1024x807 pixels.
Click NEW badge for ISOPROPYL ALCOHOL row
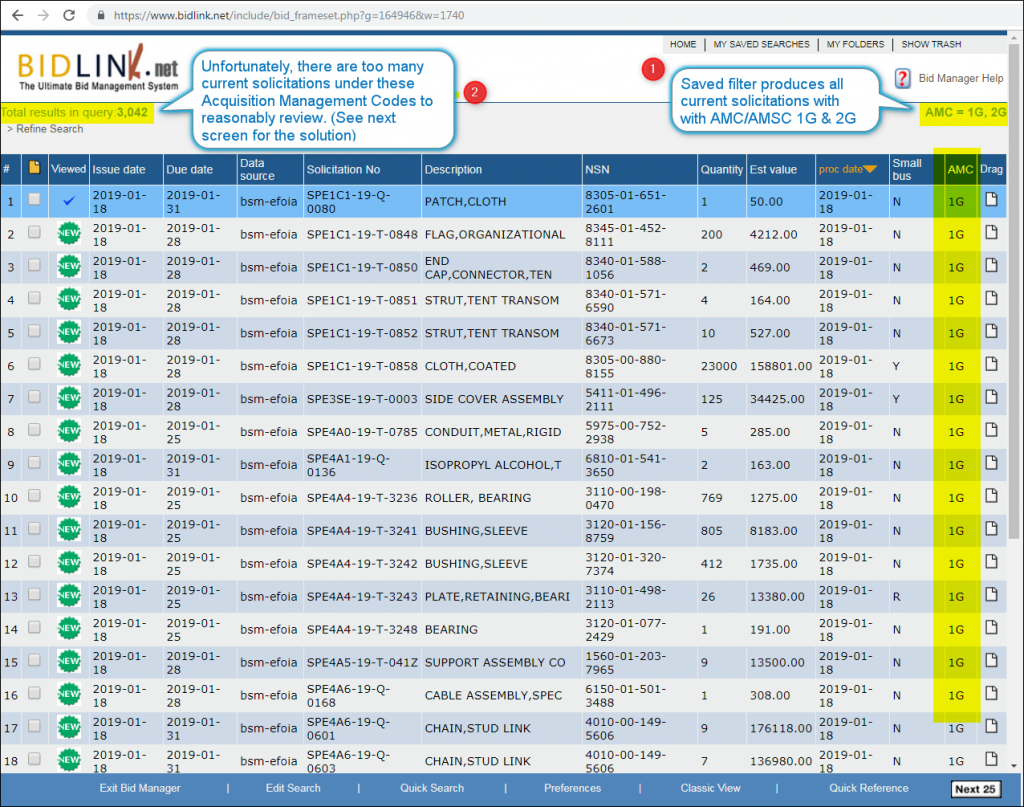[69, 464]
